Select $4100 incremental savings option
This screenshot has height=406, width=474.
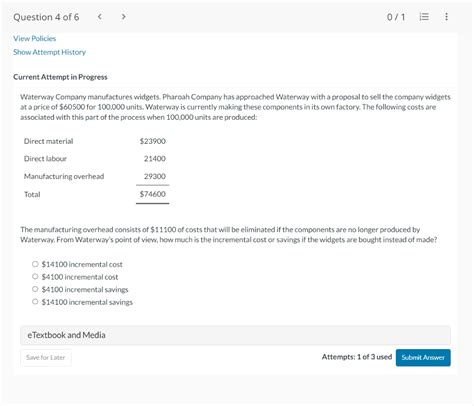35,289
